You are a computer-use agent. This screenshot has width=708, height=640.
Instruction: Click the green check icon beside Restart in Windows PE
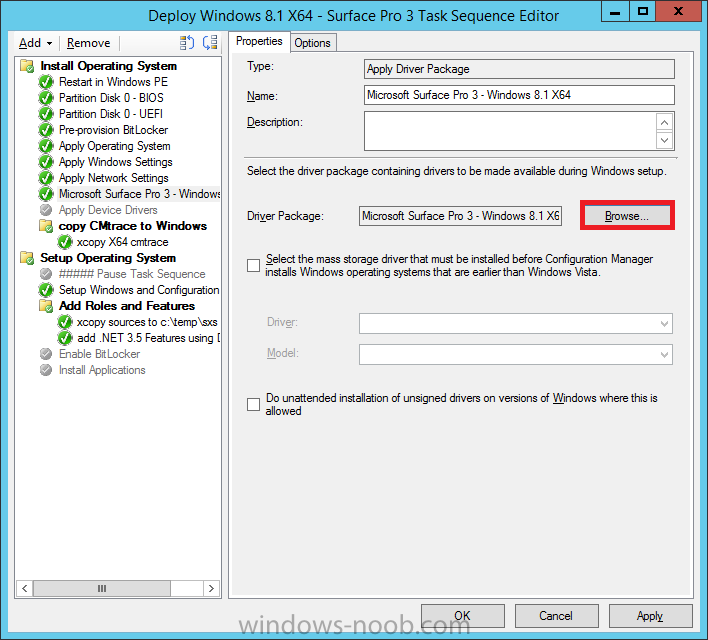(x=46, y=82)
